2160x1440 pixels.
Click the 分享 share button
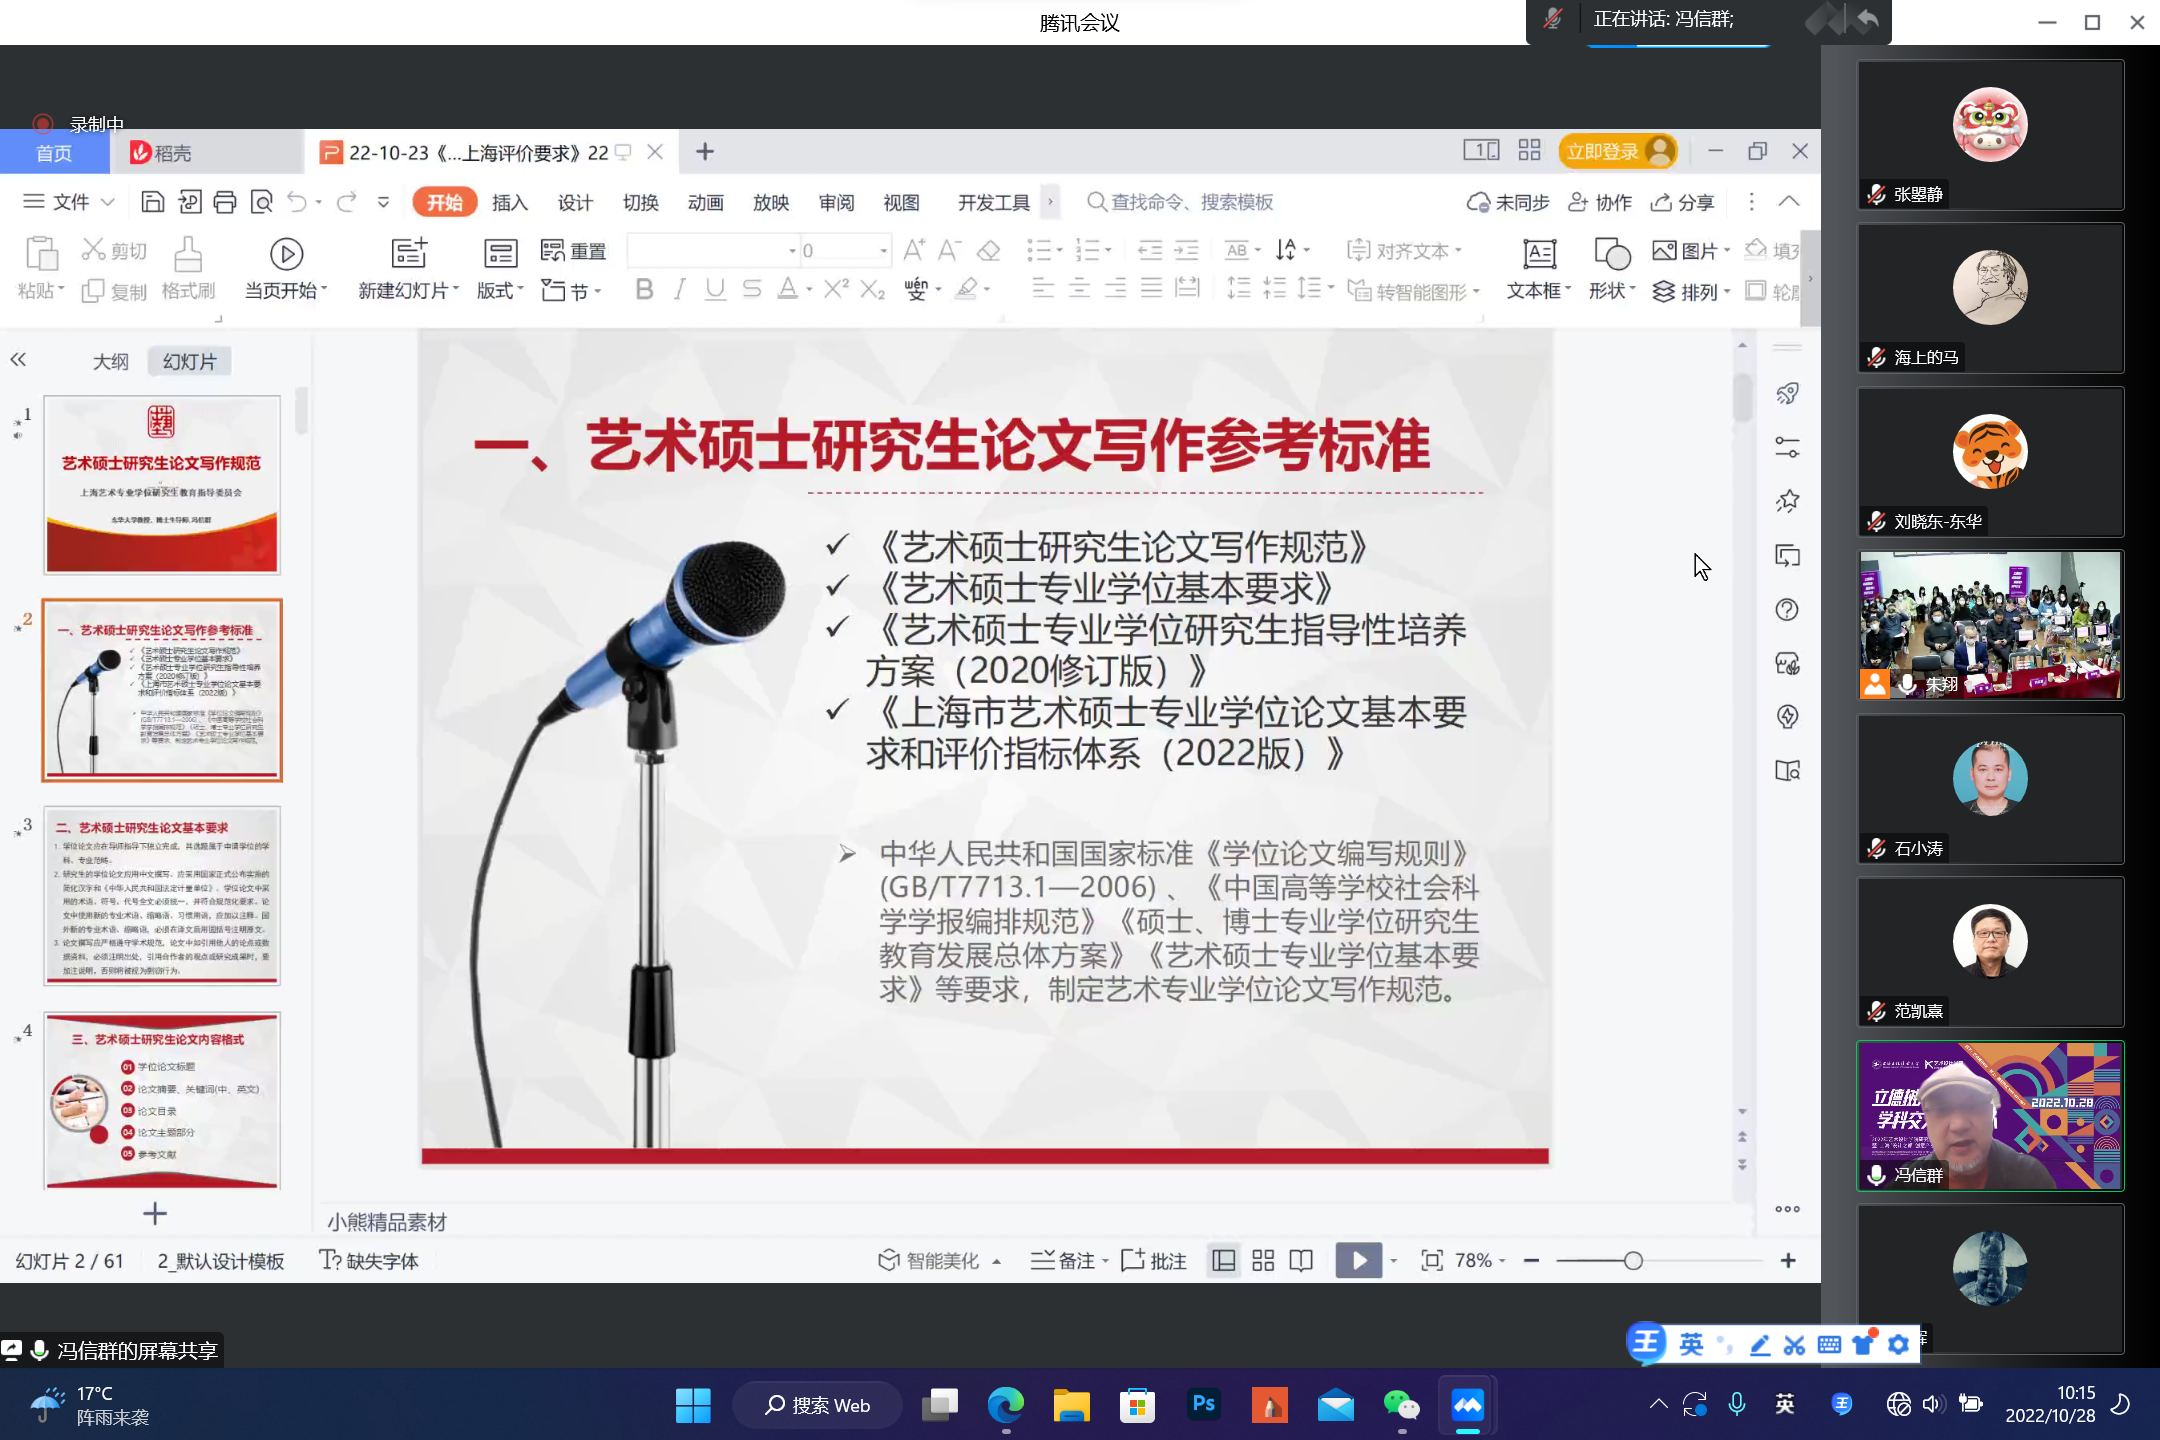(x=1683, y=203)
